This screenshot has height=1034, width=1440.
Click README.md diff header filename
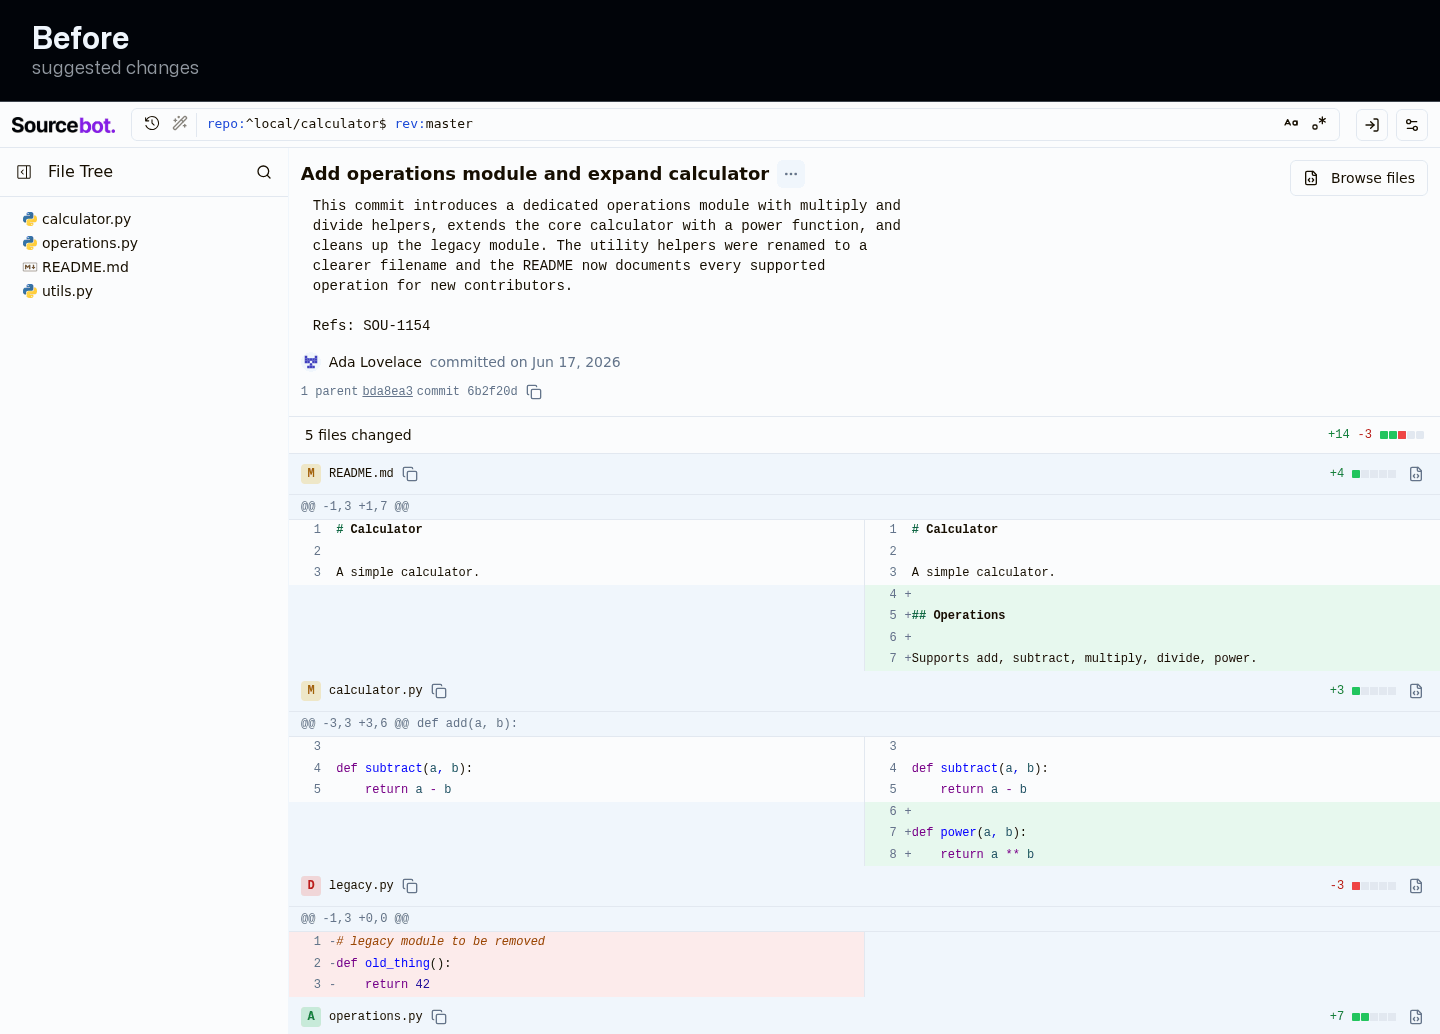pos(361,474)
